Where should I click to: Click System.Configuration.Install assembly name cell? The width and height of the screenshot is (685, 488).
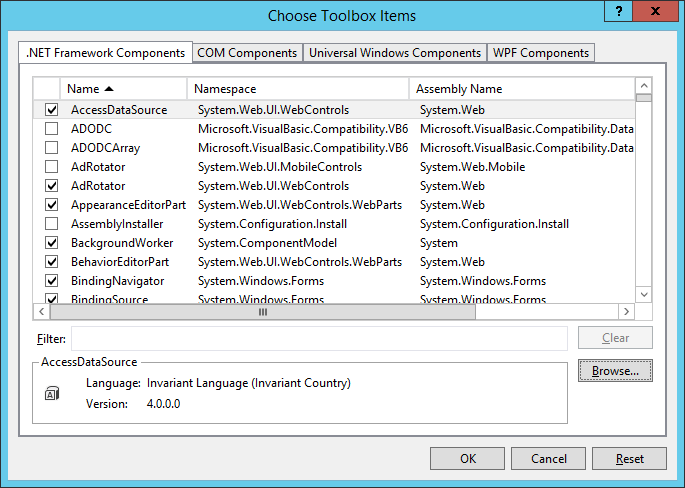[494, 224]
